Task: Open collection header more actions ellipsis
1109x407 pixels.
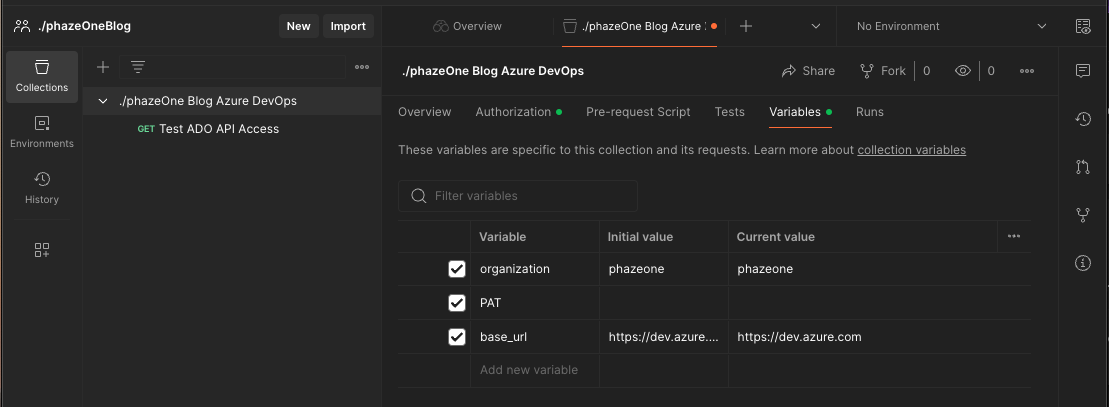Action: [x=1027, y=71]
